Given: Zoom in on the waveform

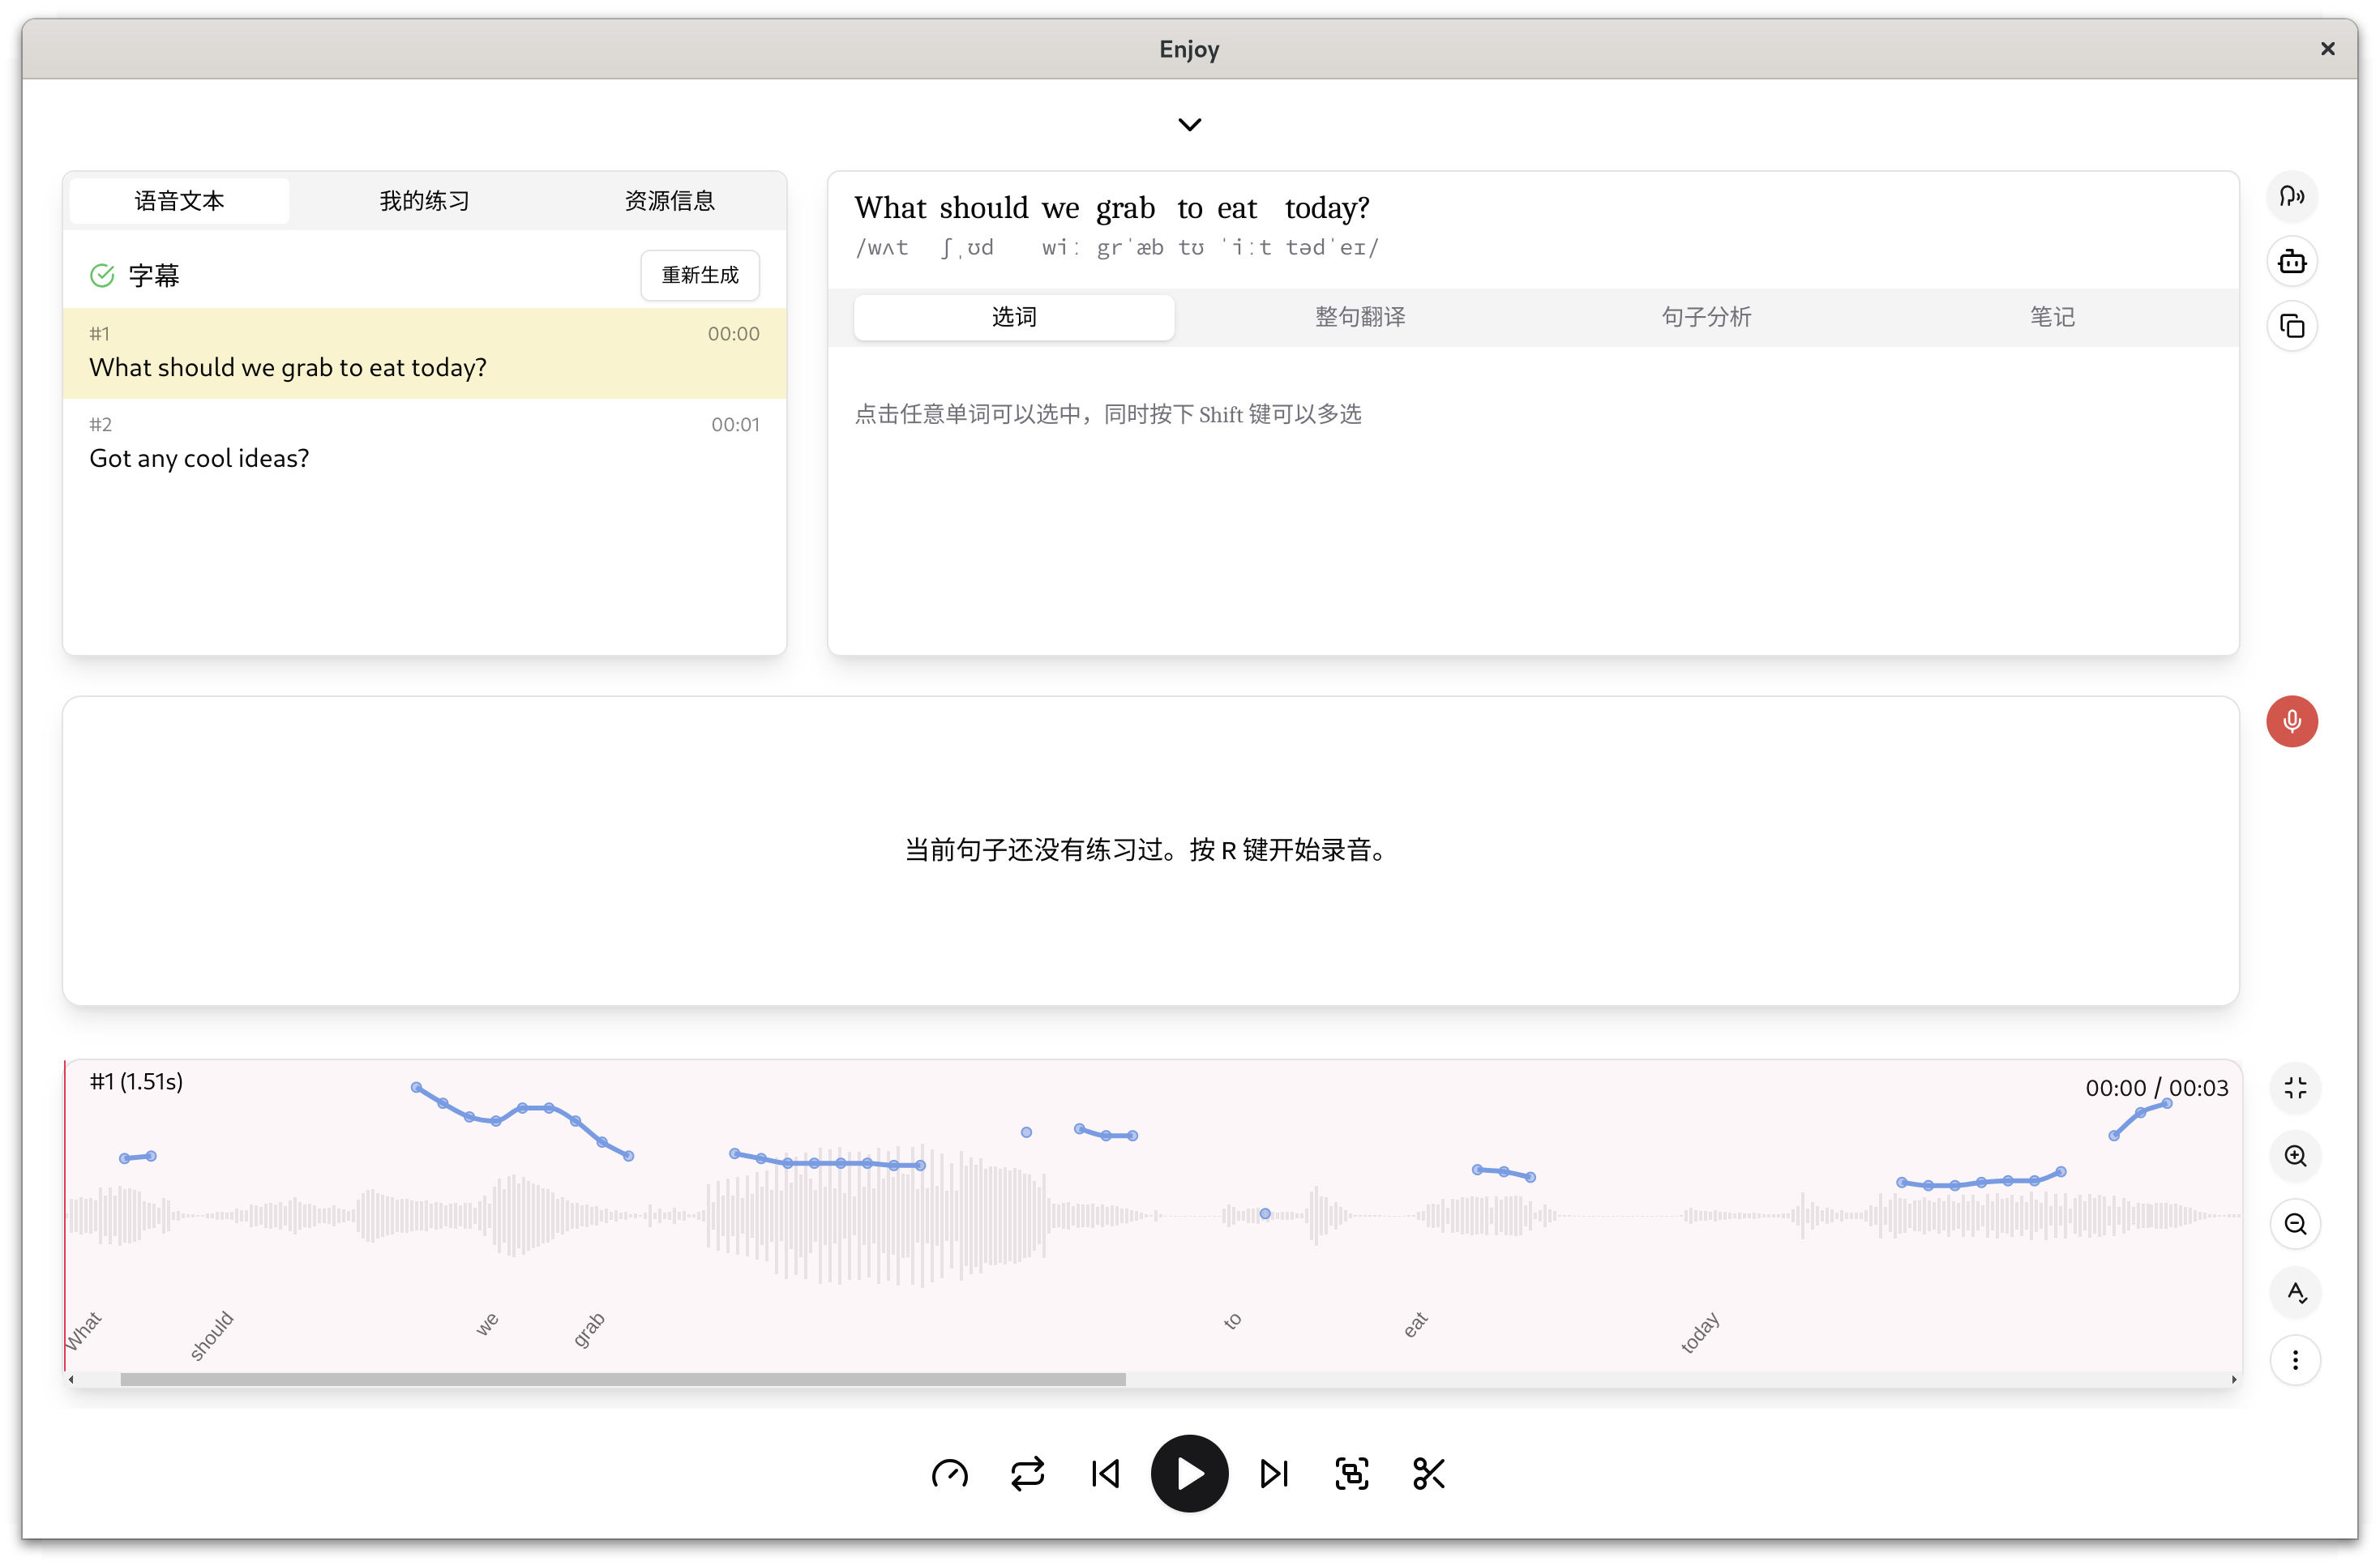Looking at the screenshot, I should coord(2294,1156).
